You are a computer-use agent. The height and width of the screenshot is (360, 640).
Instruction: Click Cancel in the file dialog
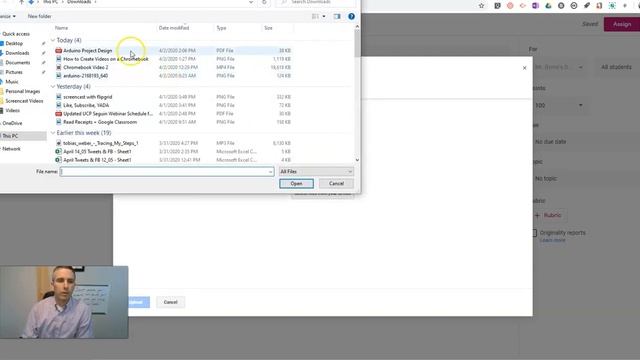pyautogui.click(x=336, y=184)
